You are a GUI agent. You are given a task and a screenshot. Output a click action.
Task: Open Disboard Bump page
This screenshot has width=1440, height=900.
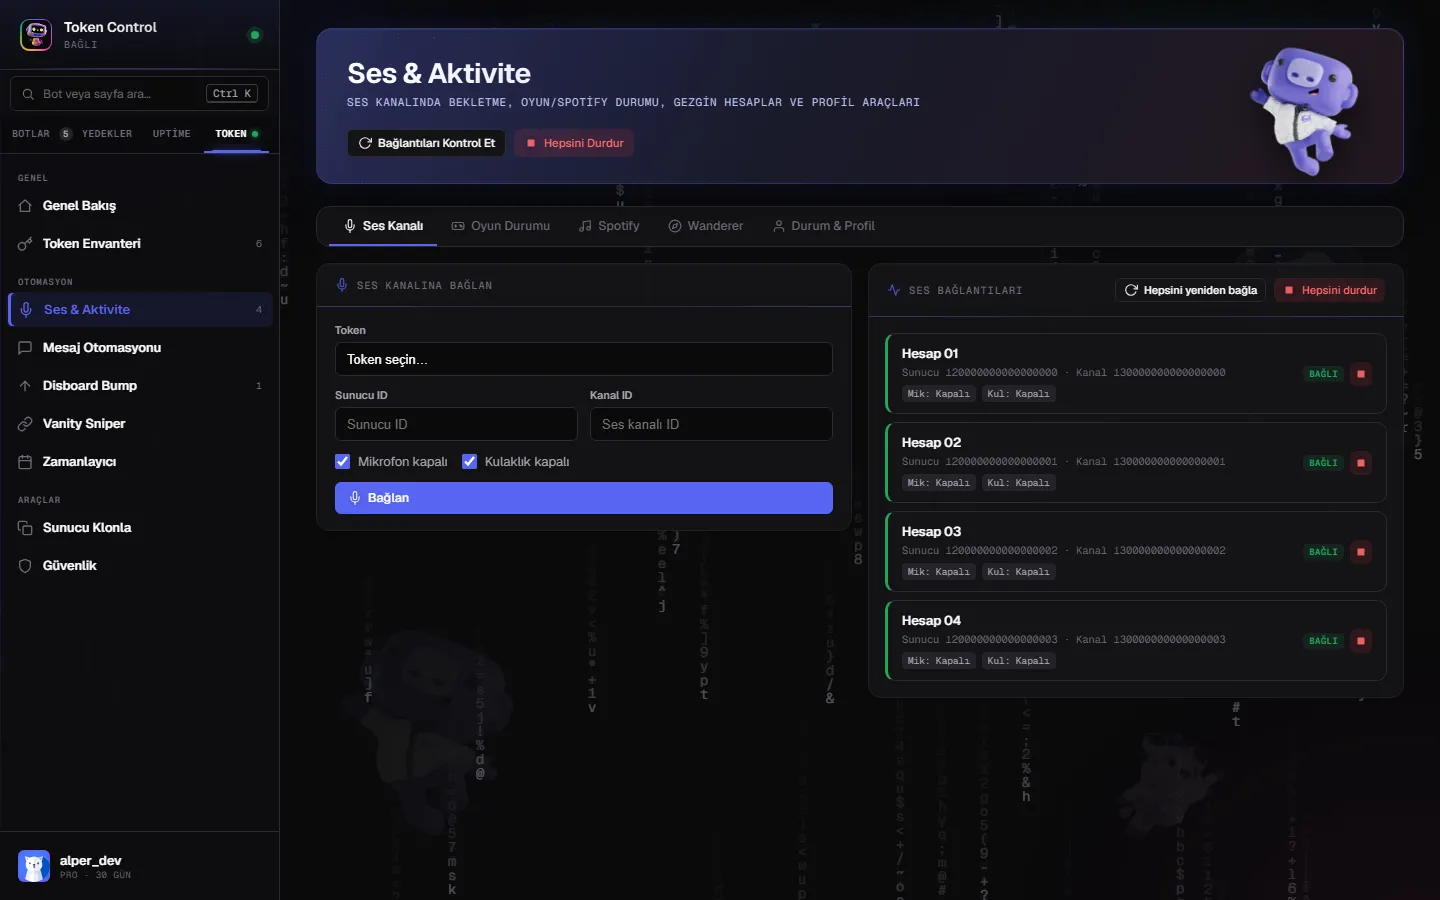click(140, 386)
